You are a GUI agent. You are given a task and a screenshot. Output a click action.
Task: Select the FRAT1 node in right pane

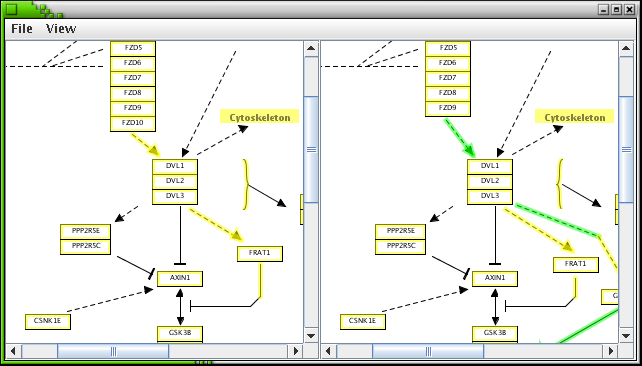point(576,264)
